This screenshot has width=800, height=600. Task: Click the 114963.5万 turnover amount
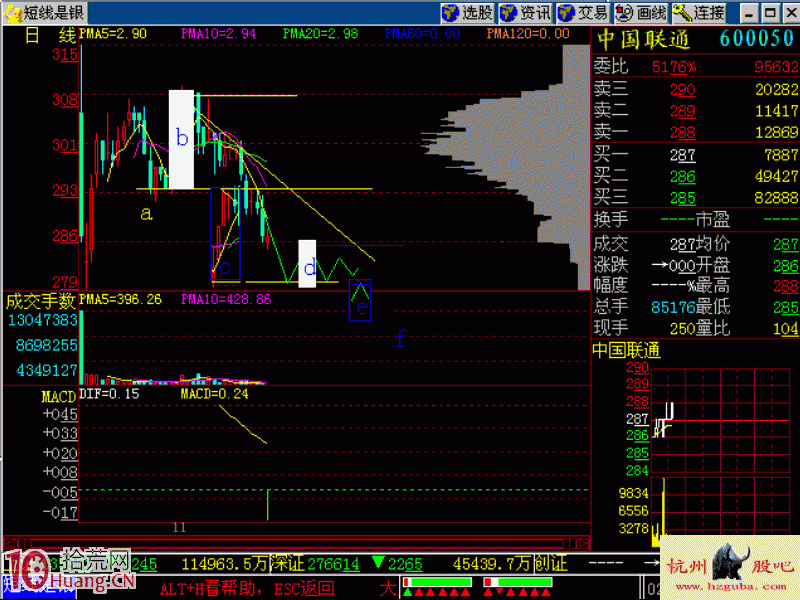click(x=224, y=564)
